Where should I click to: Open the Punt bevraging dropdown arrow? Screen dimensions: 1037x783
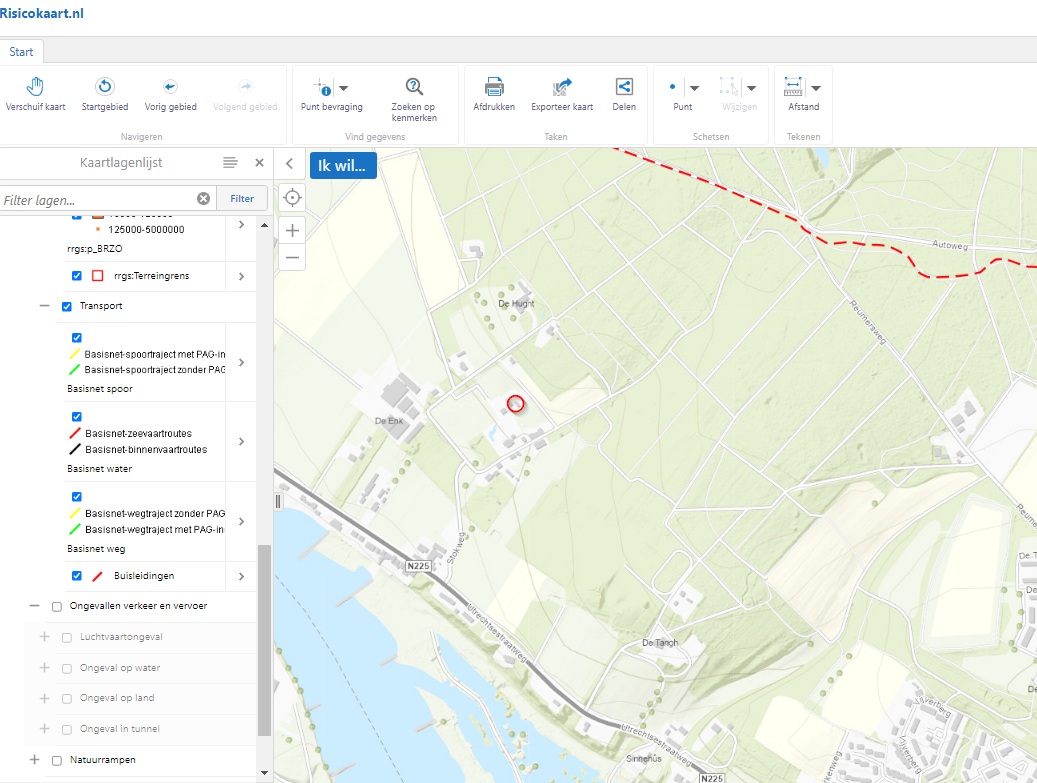tap(343, 88)
